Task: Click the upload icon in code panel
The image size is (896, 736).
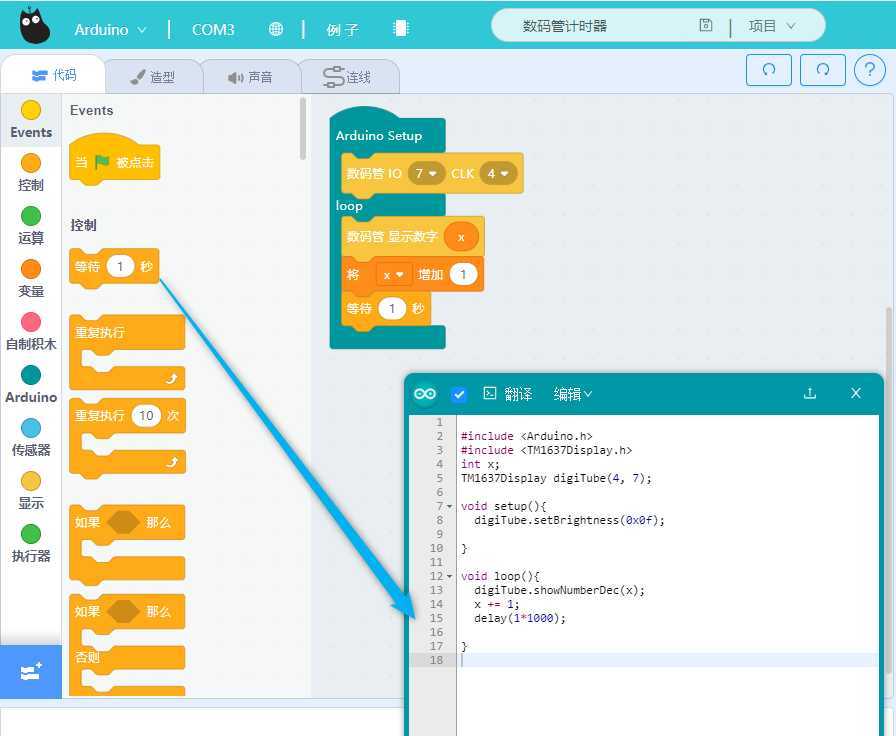Action: point(810,393)
